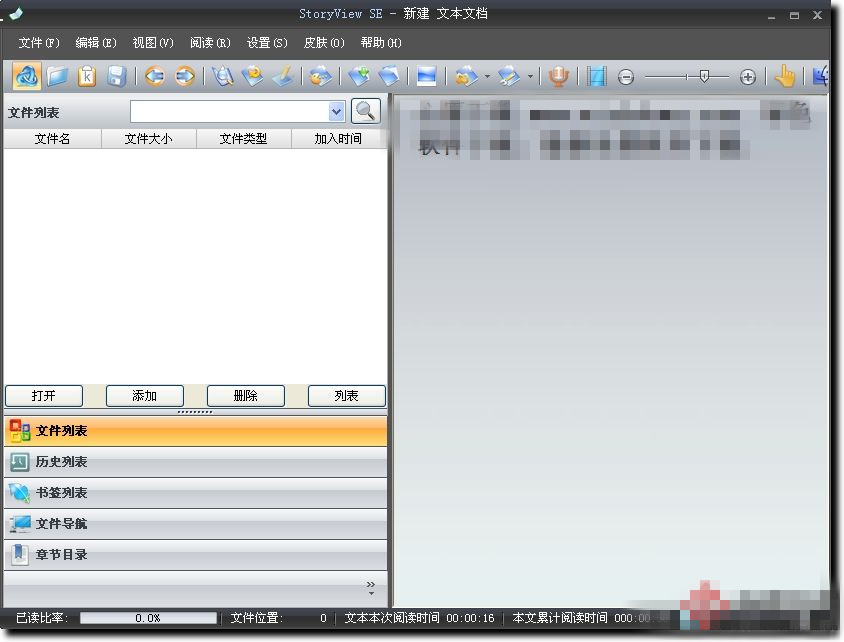Click the 章节目录 bookmark page icon
The height and width of the screenshot is (642, 844).
point(20,555)
